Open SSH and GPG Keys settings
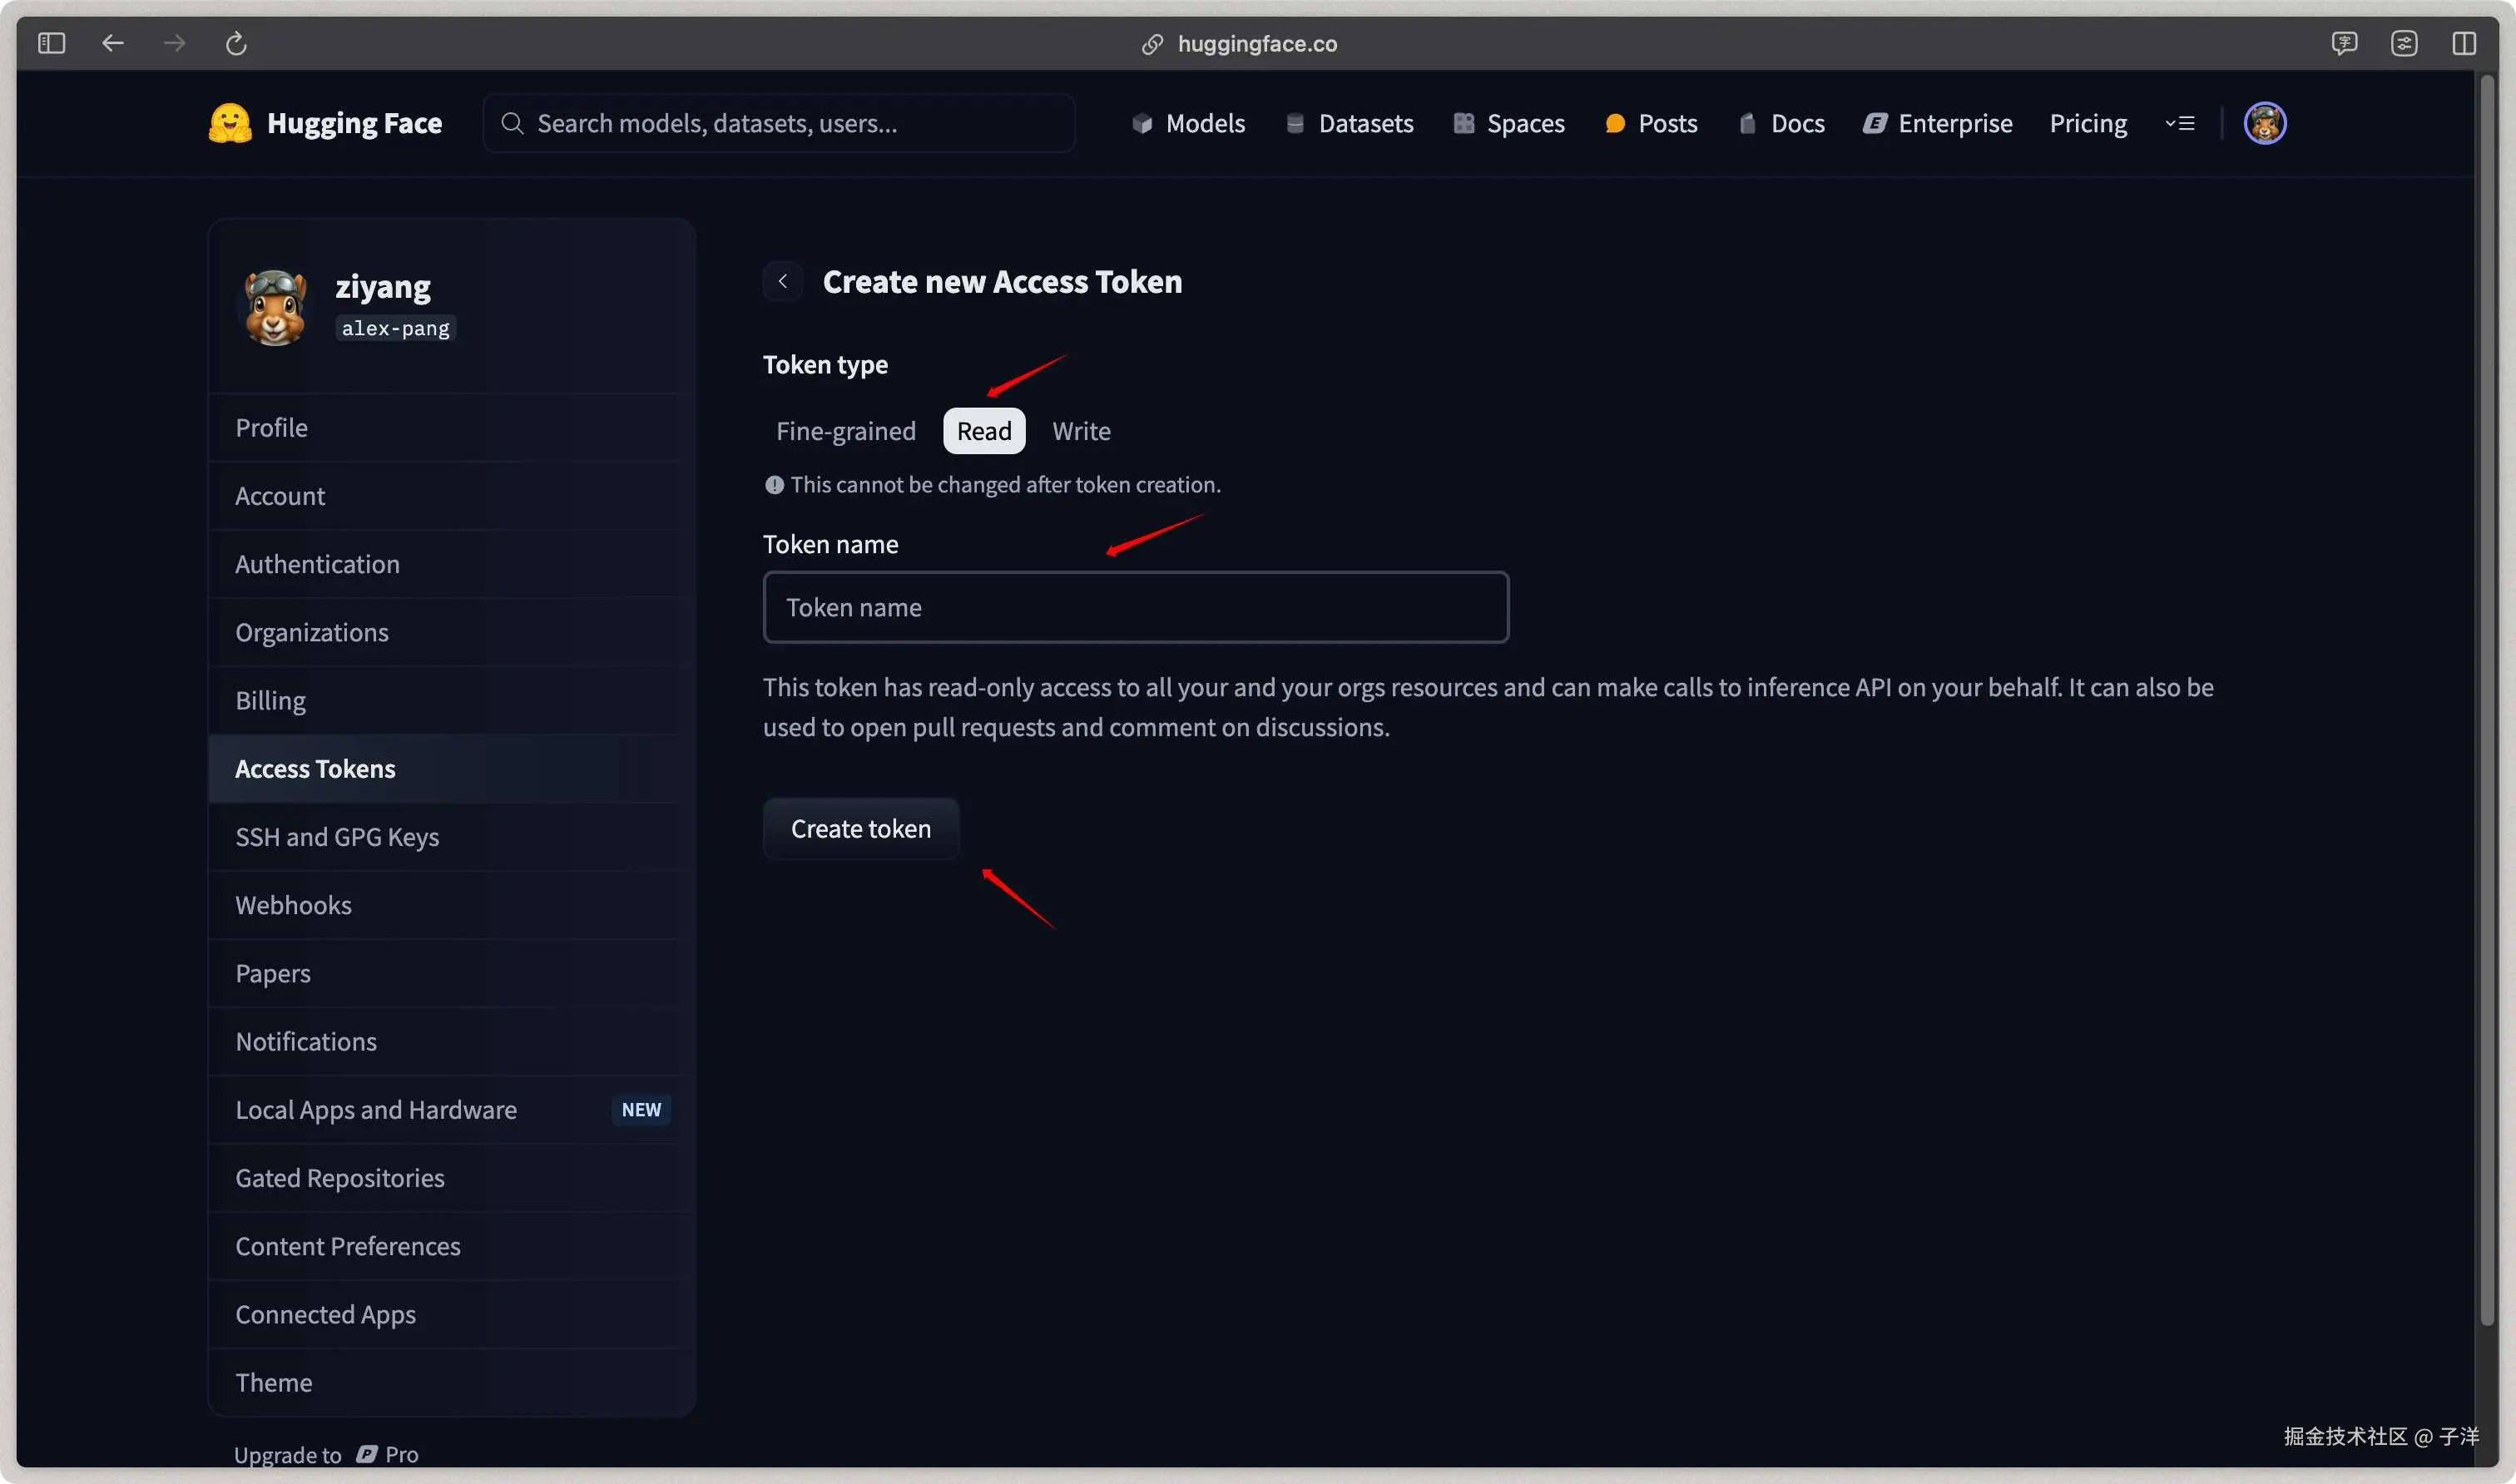The height and width of the screenshot is (1484, 2516). (x=337, y=837)
